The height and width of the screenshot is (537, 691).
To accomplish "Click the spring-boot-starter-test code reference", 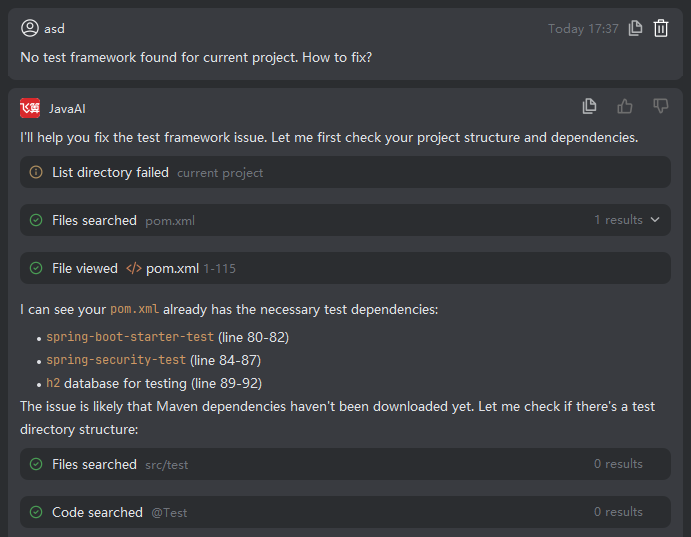I will click(x=130, y=337).
